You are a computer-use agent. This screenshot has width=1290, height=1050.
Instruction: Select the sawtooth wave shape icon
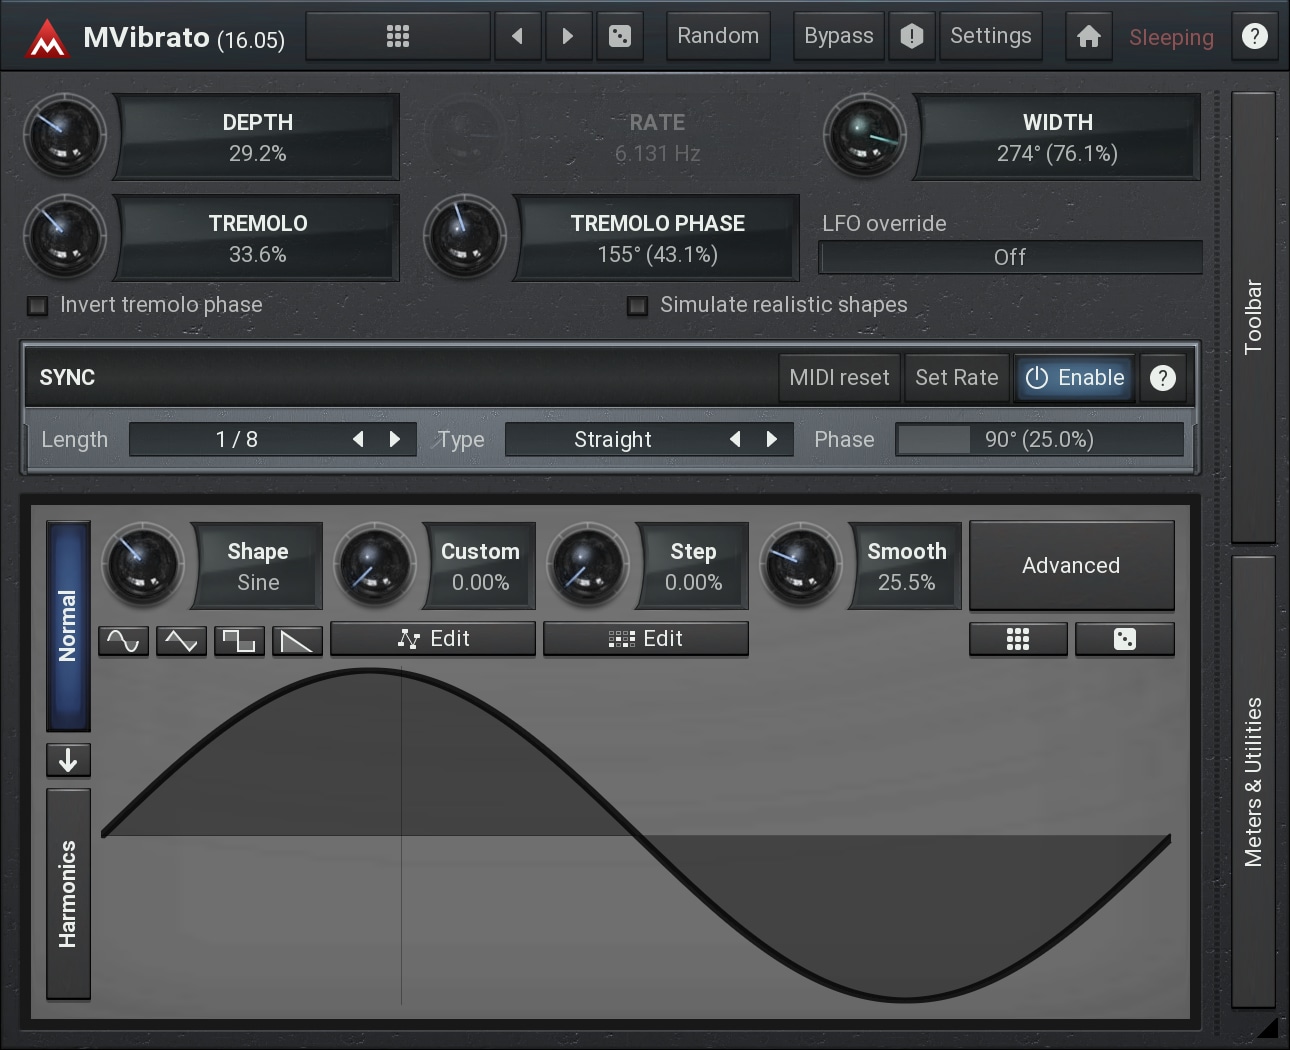pyautogui.click(x=297, y=641)
